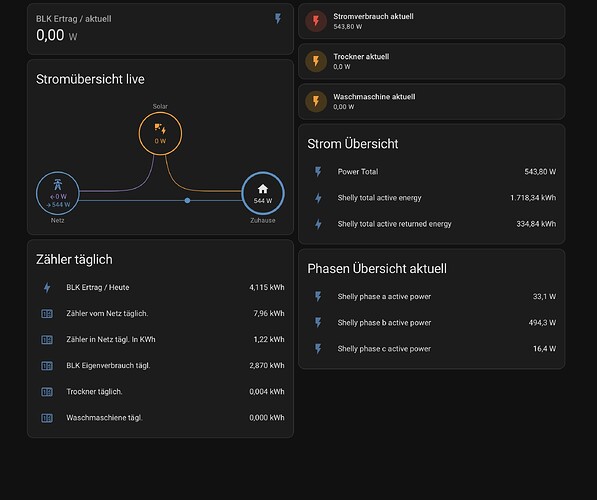This screenshot has height=500, width=597.
Task: Click the orange Trockner aktuell flash icon
Action: pyautogui.click(x=316, y=61)
